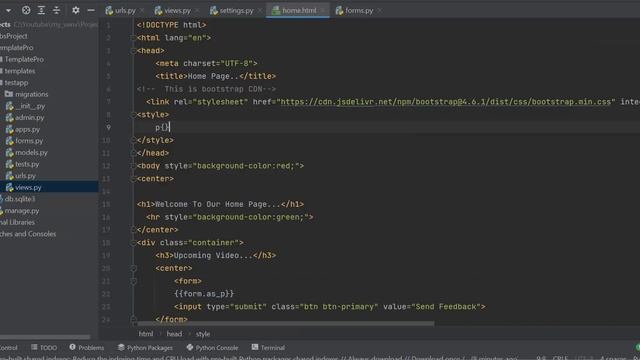Collapse the html tag fold marker on line 2
Viewport: 640px width, 360px height.
pos(133,38)
